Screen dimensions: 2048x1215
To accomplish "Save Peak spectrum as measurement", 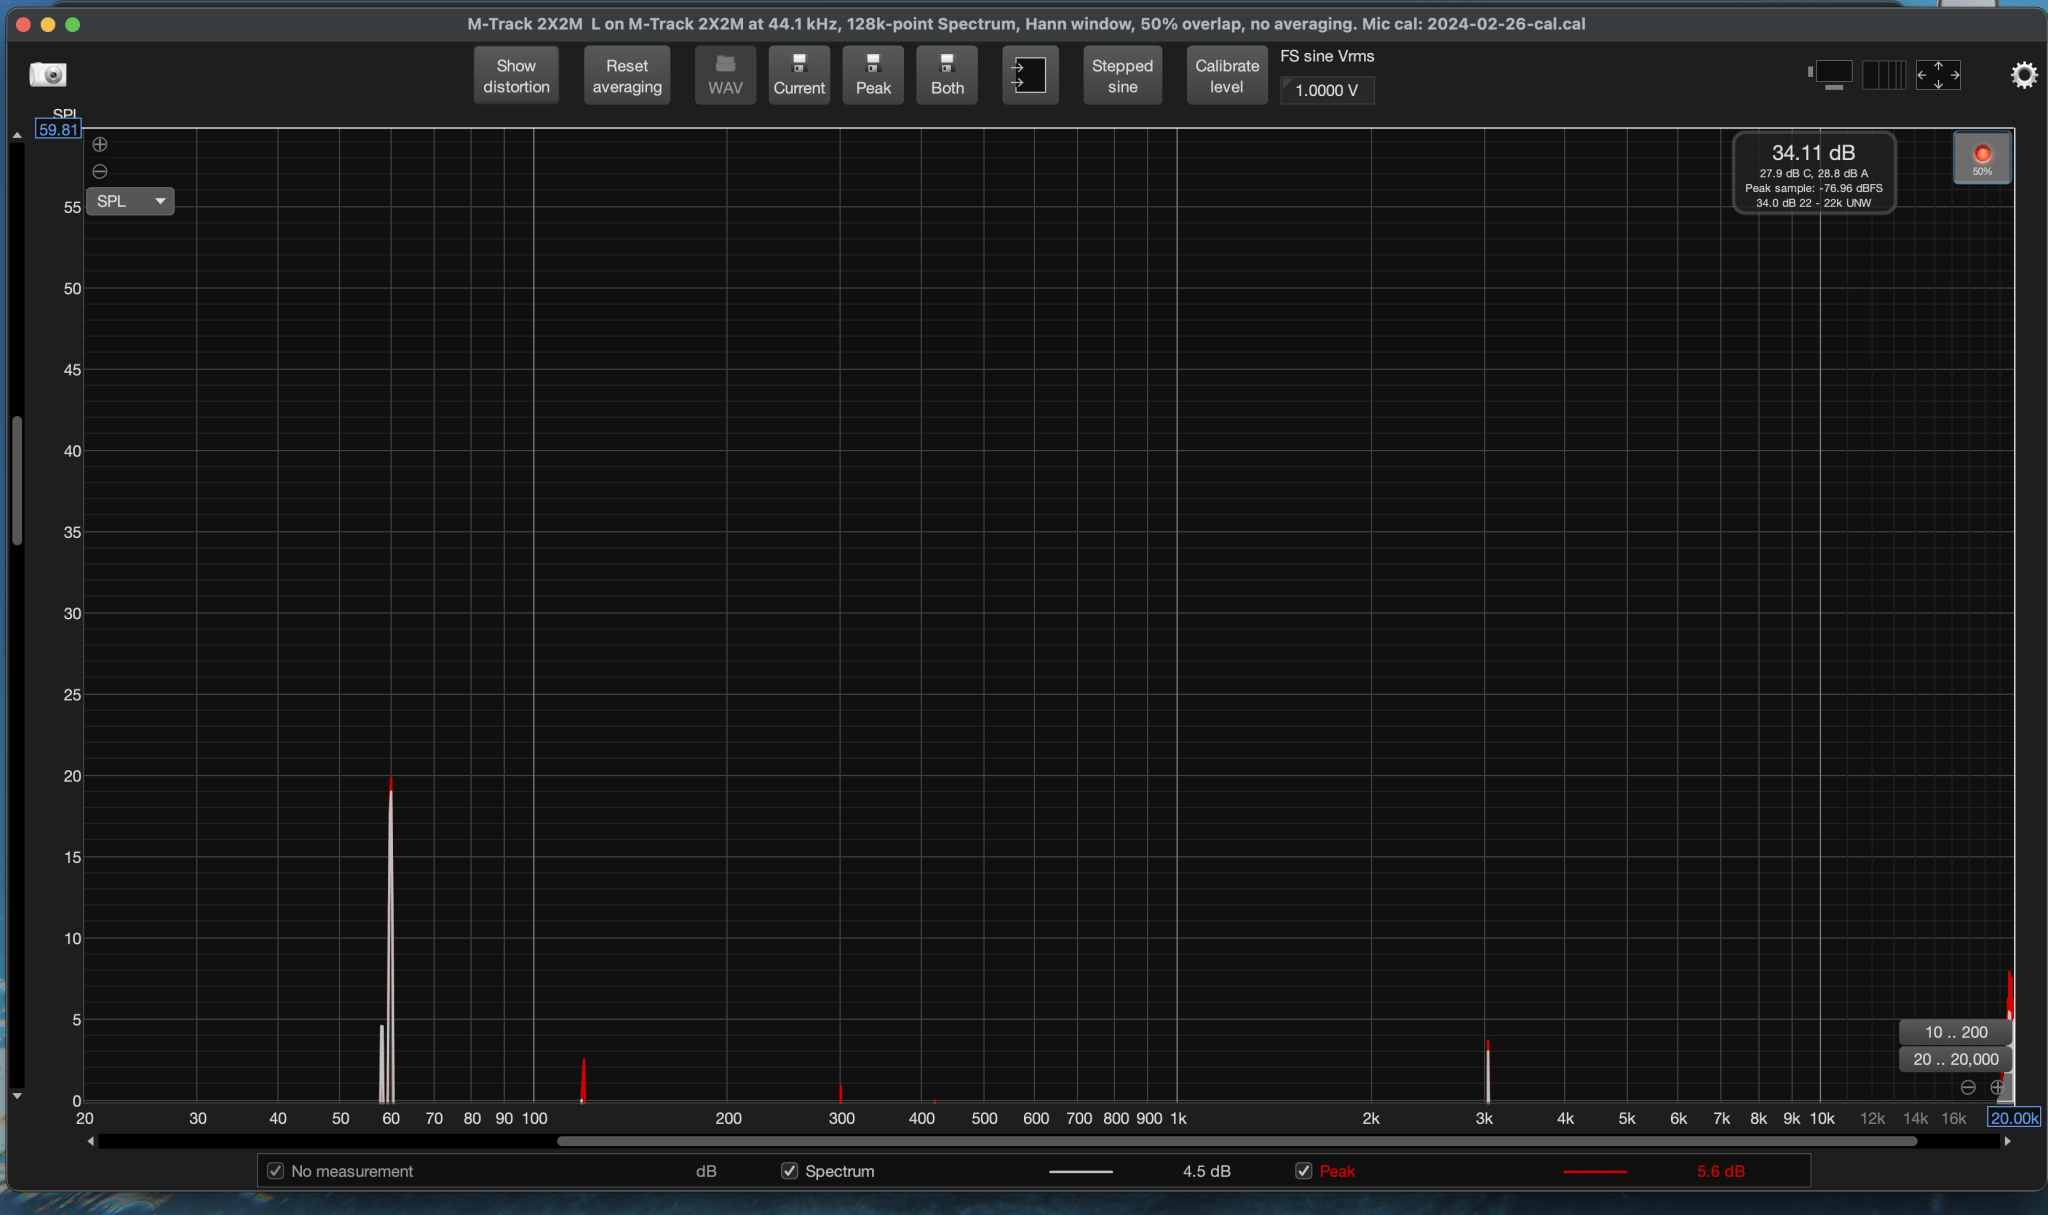I will click(x=873, y=75).
